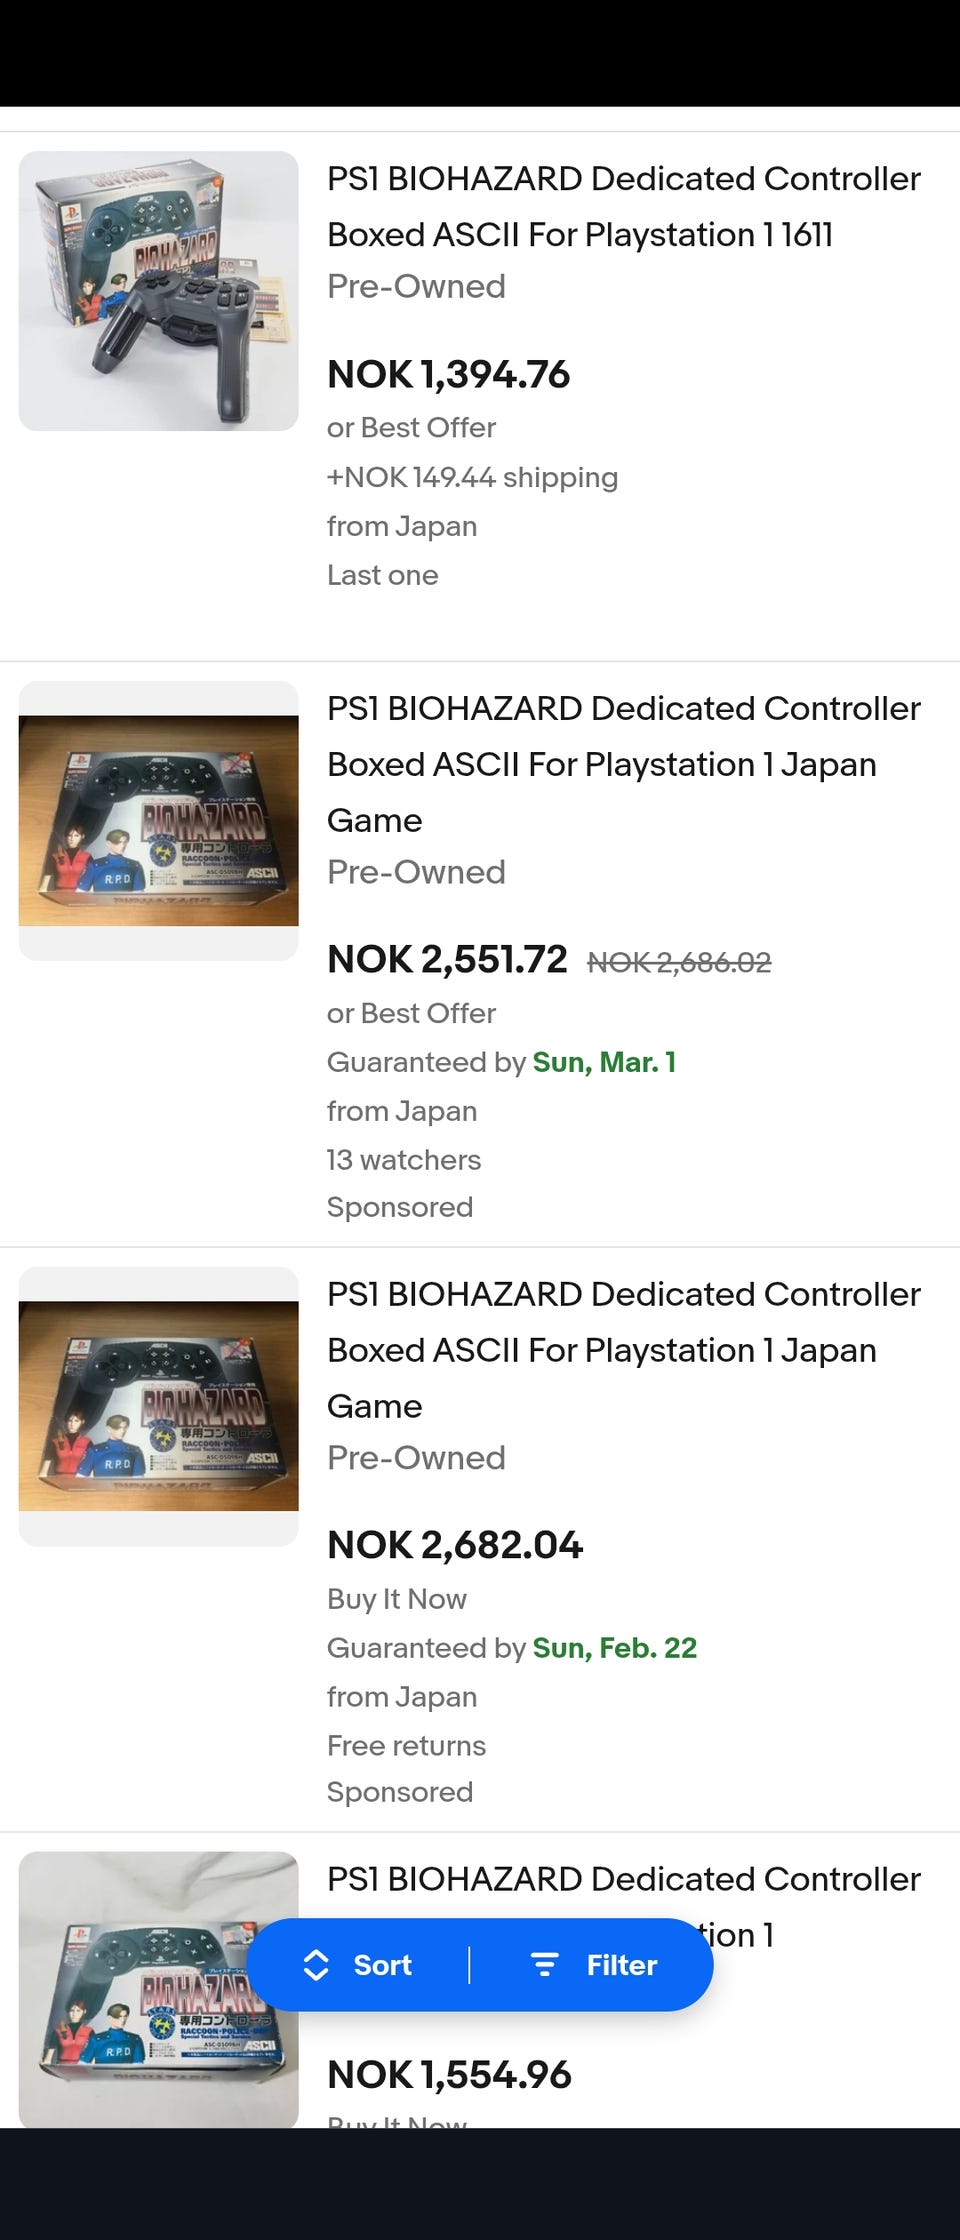The image size is (960, 2240).
Task: Tap the "+NOK 149.44 shipping" text
Action: tap(472, 478)
